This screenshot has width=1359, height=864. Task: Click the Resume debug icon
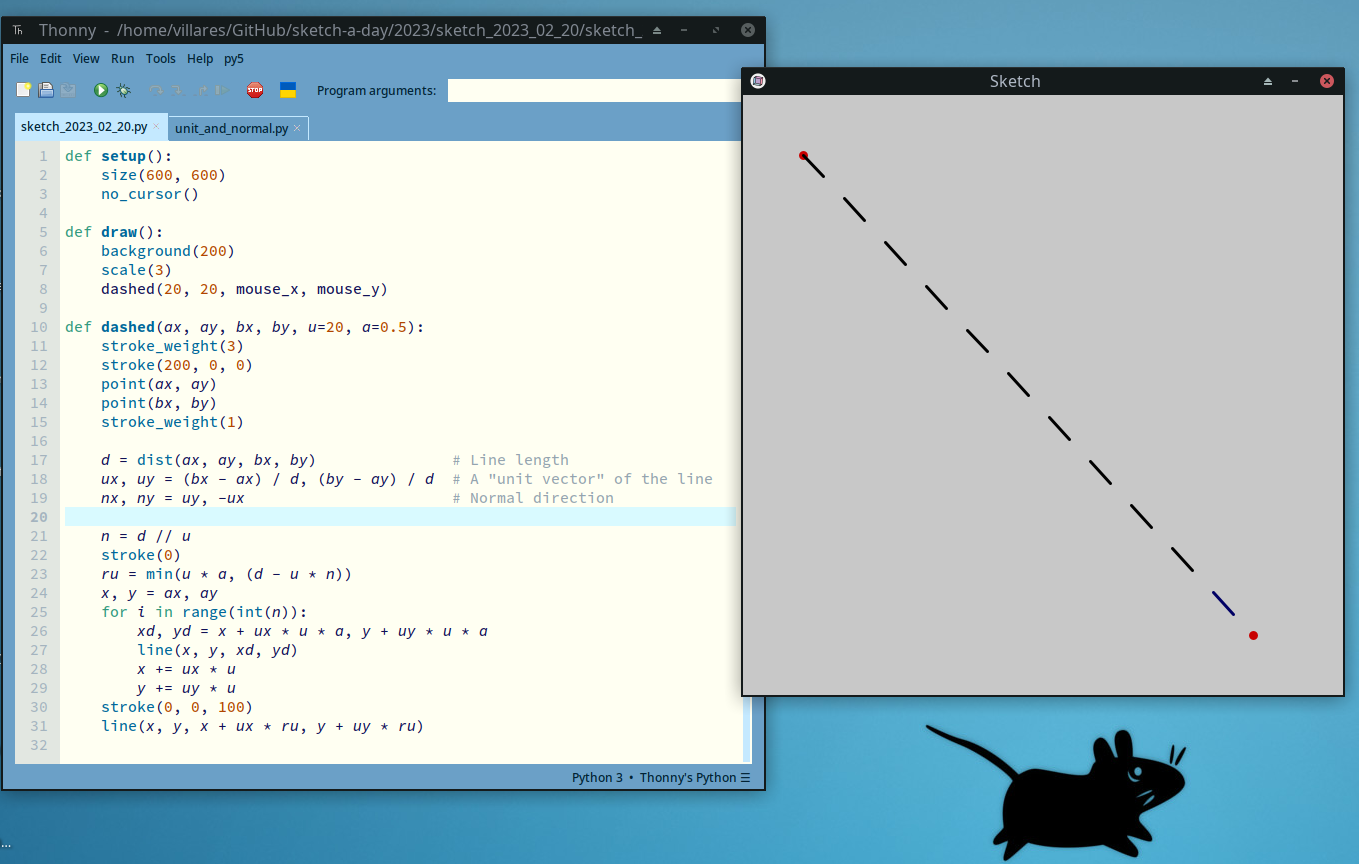point(222,91)
